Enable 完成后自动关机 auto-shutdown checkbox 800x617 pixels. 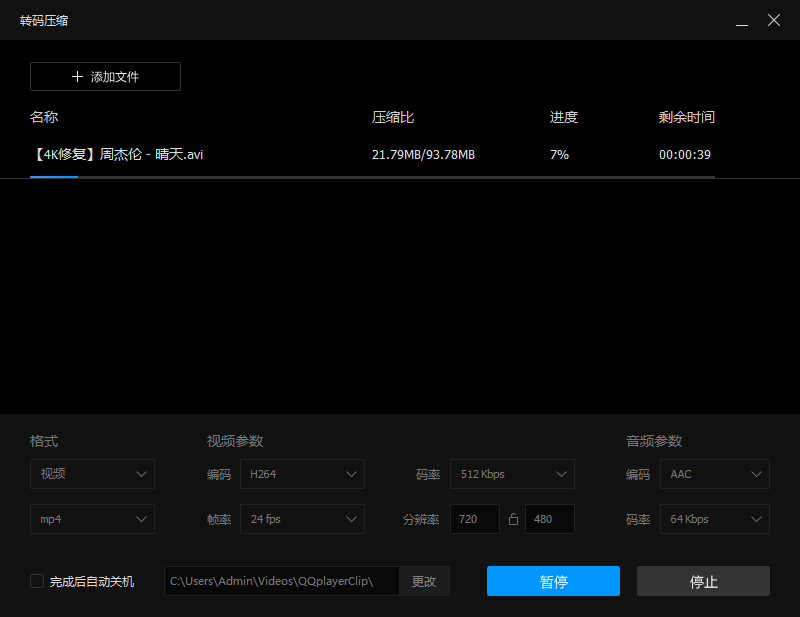pos(37,581)
